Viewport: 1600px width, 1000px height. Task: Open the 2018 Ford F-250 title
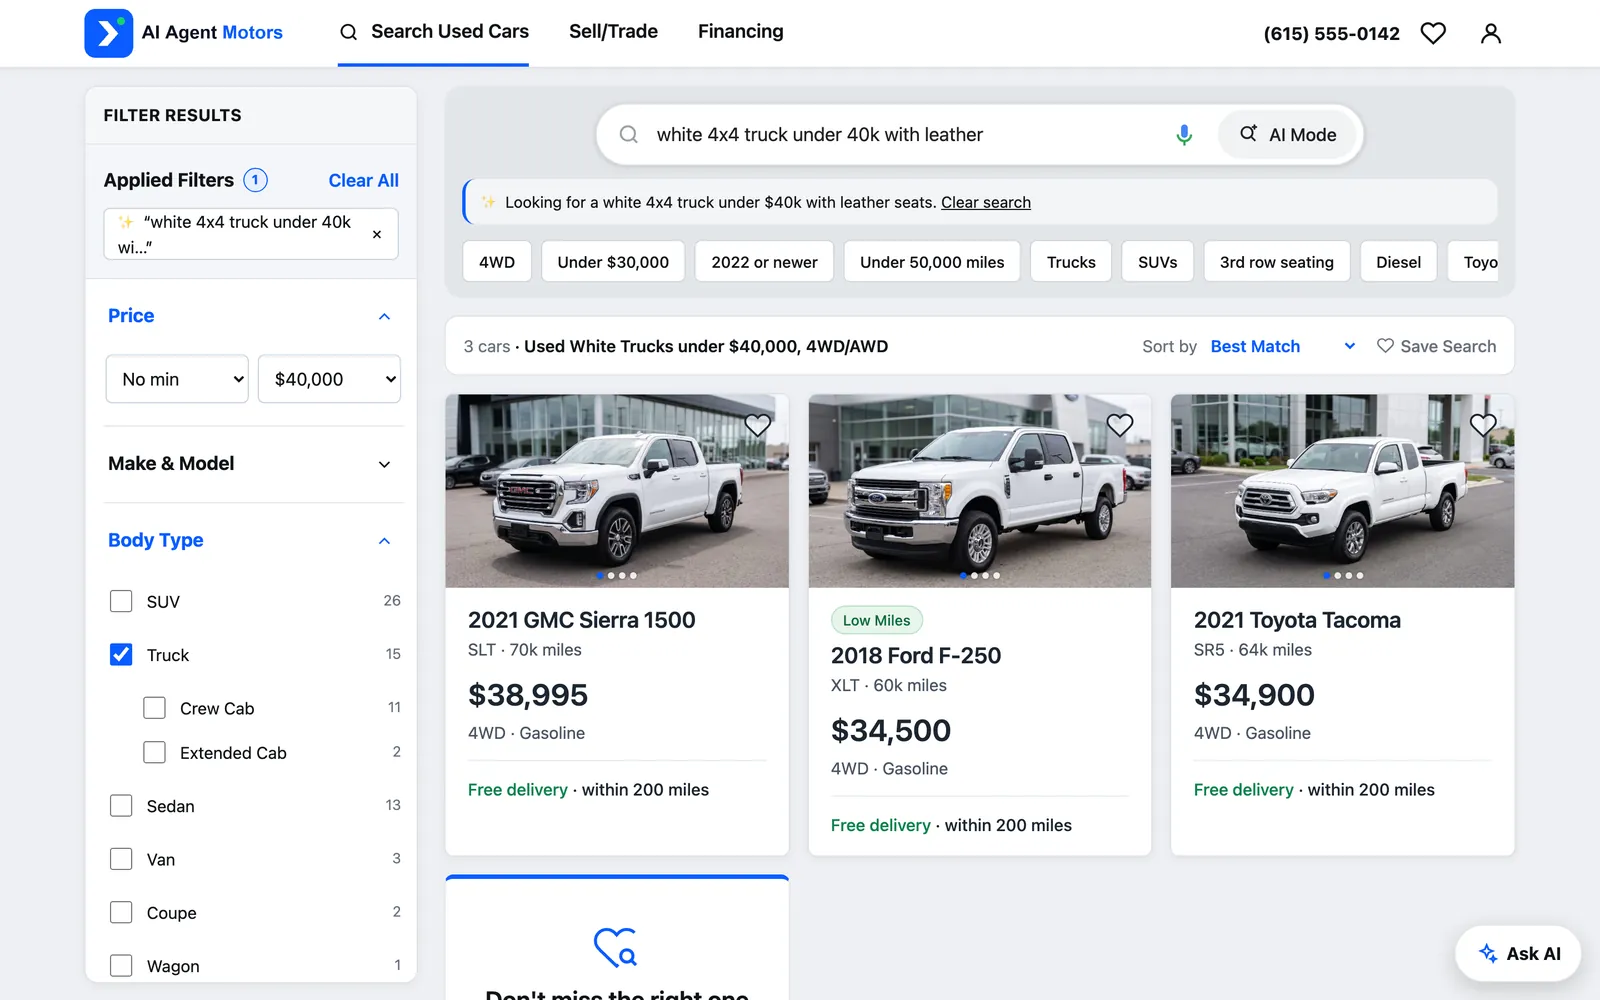916,656
